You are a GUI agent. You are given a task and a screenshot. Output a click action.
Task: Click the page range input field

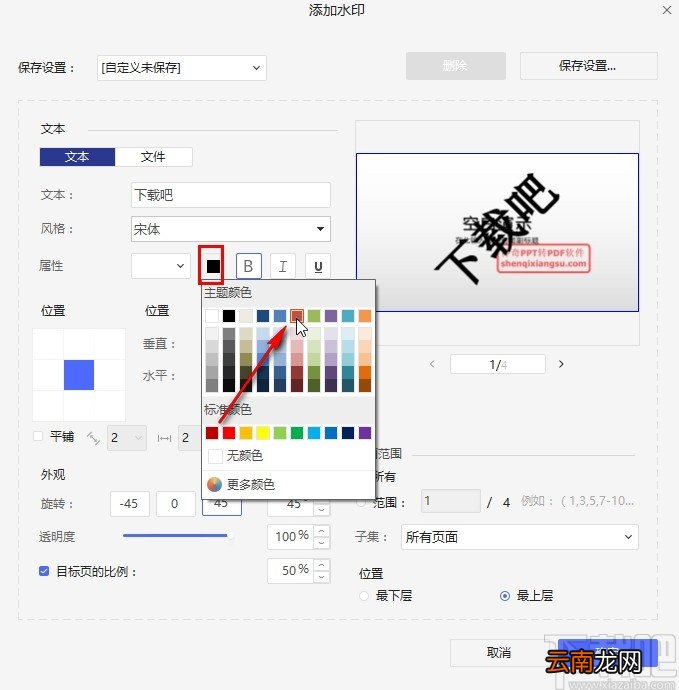pyautogui.click(x=451, y=501)
